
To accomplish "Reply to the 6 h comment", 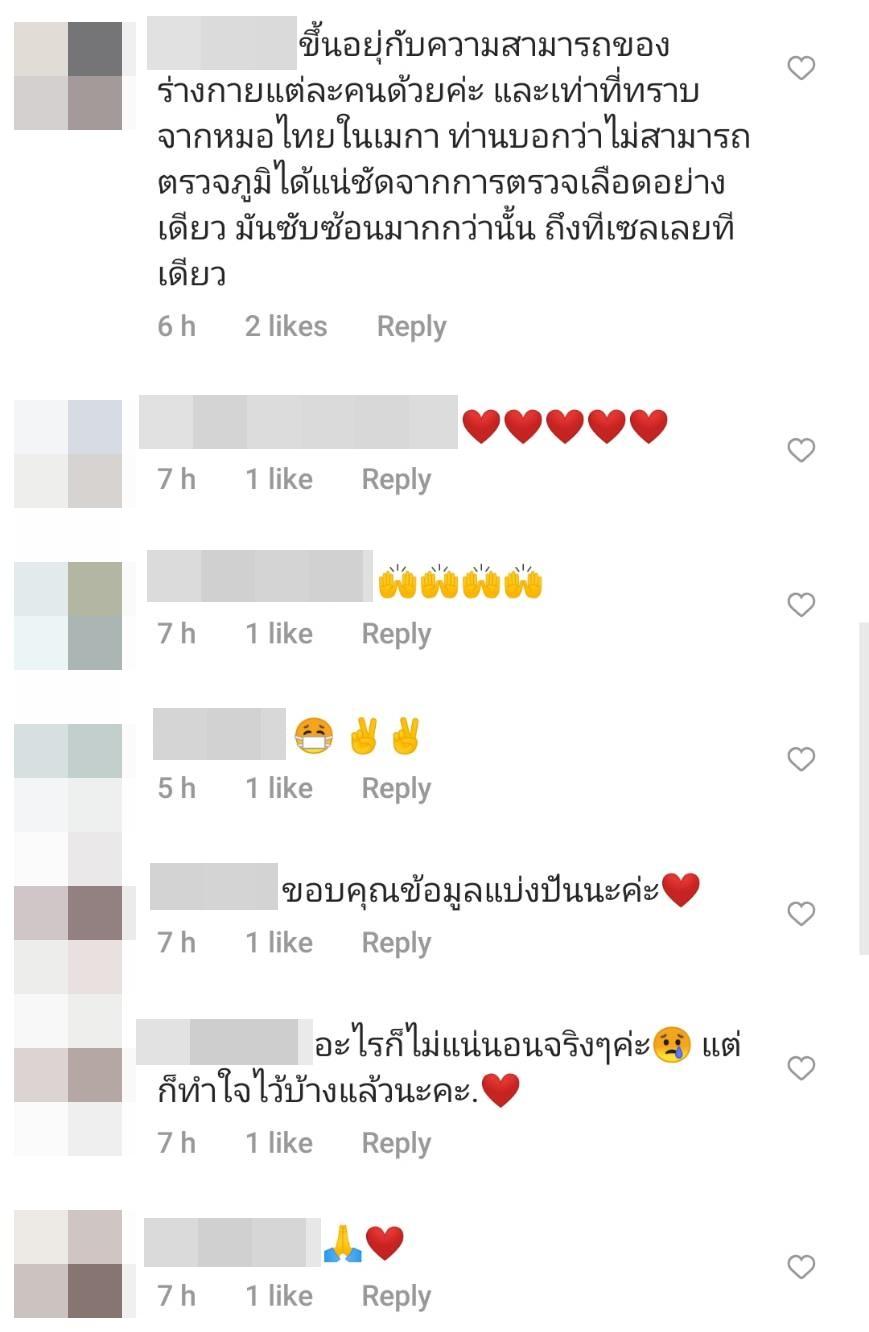I will pos(411,327).
